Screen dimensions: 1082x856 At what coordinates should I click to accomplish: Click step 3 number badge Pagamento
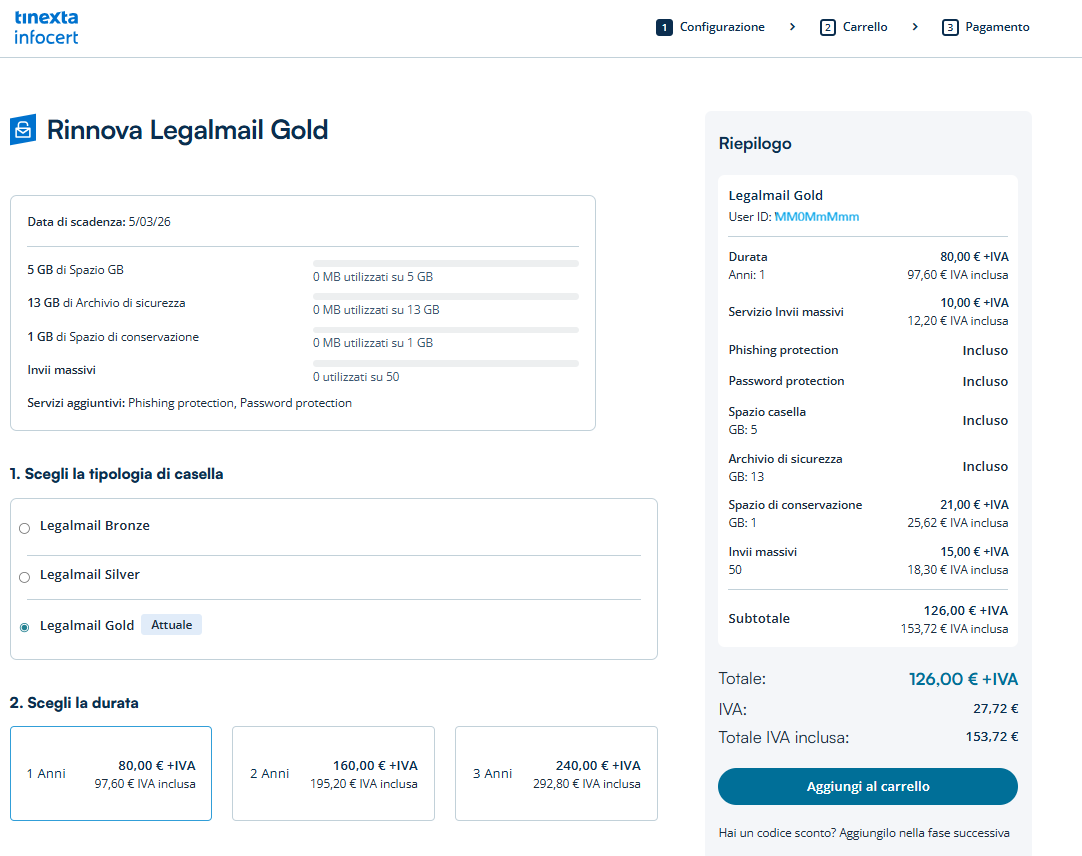(x=950, y=28)
